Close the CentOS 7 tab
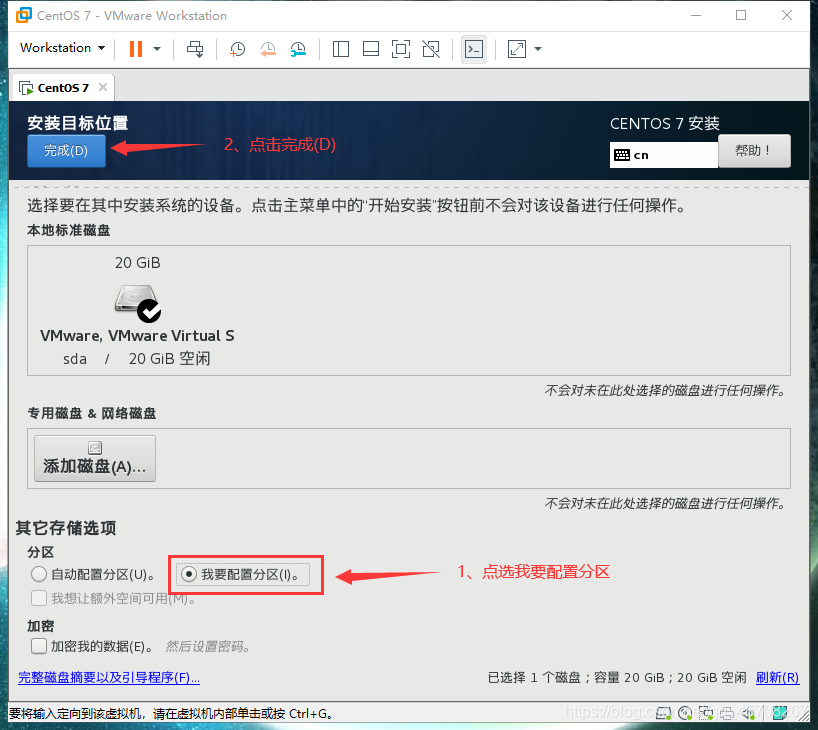Screen dimensions: 818x730 [103, 87]
